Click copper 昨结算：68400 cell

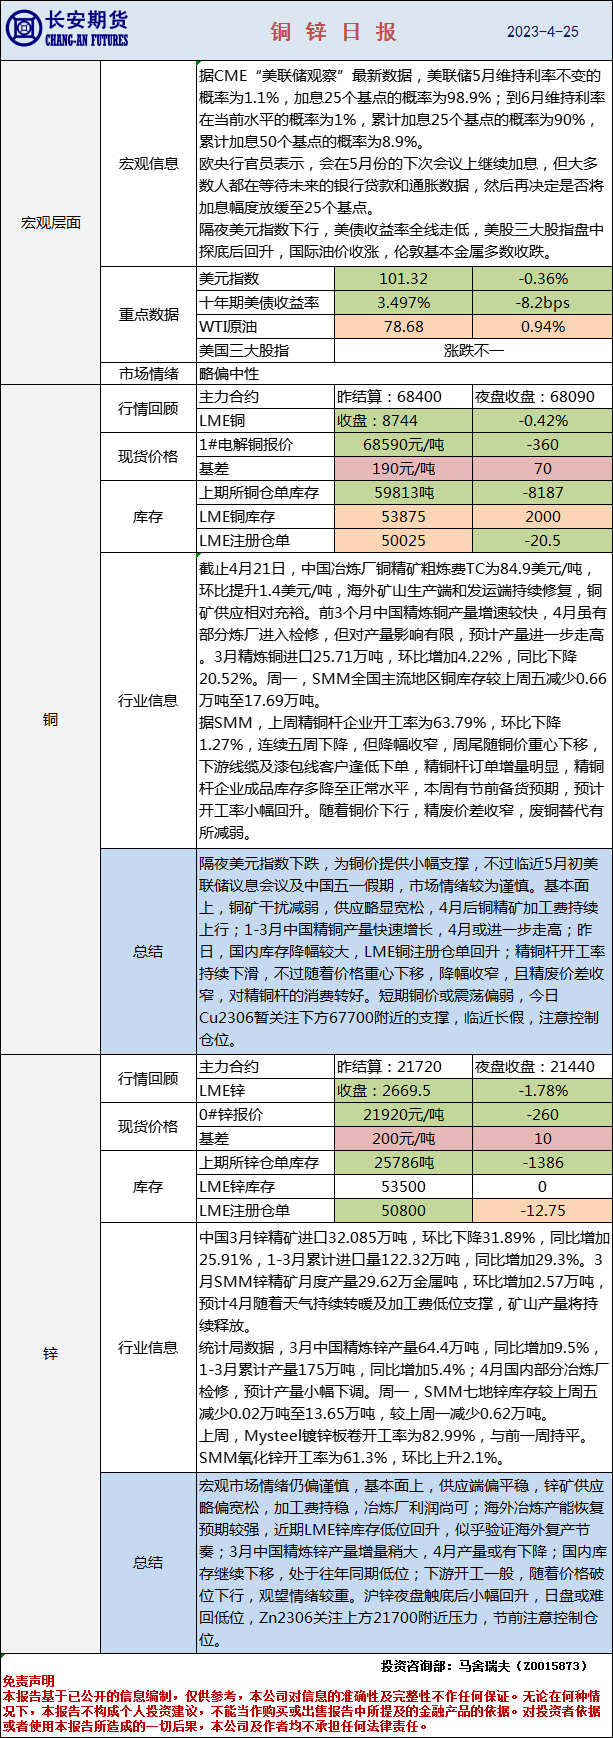point(403,397)
